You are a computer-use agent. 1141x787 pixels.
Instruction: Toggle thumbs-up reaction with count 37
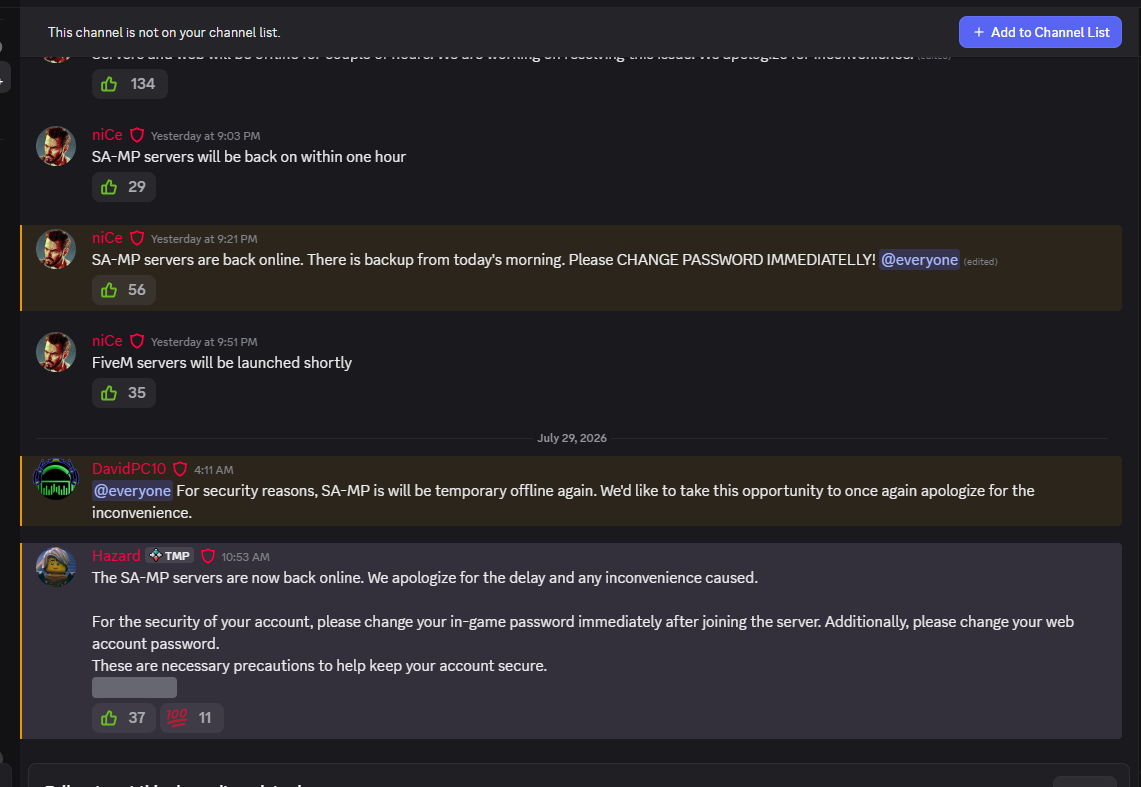124,718
